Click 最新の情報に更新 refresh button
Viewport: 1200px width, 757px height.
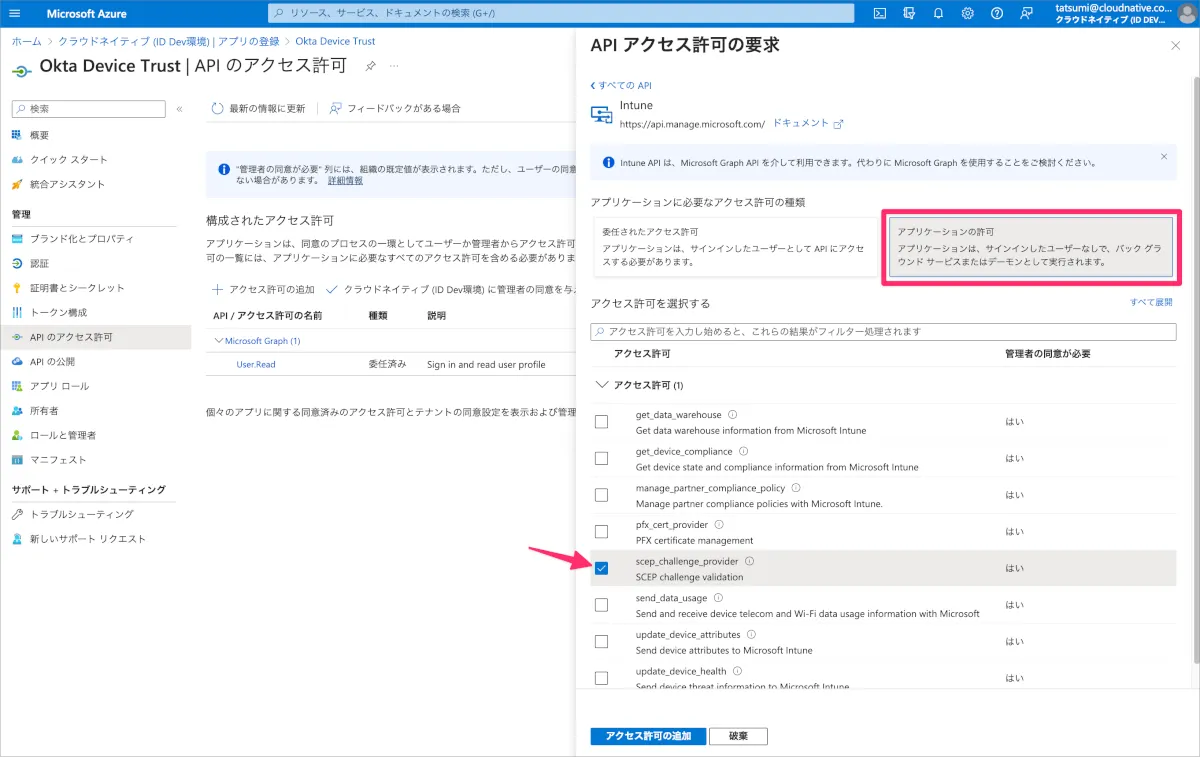click(259, 108)
